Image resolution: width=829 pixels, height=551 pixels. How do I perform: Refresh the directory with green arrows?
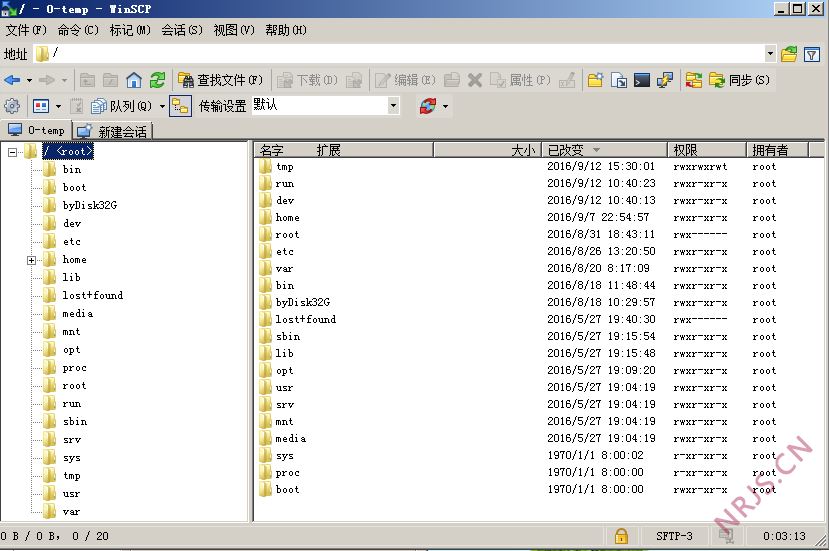pyautogui.click(x=157, y=80)
